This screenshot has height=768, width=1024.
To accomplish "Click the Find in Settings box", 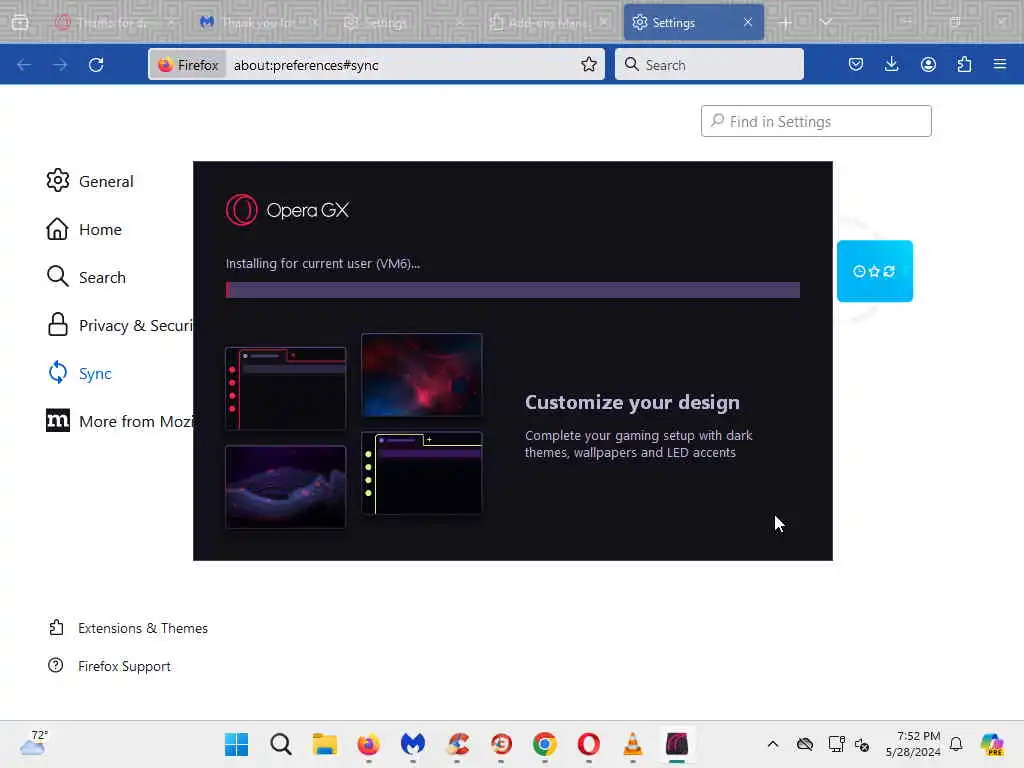I will [816, 121].
